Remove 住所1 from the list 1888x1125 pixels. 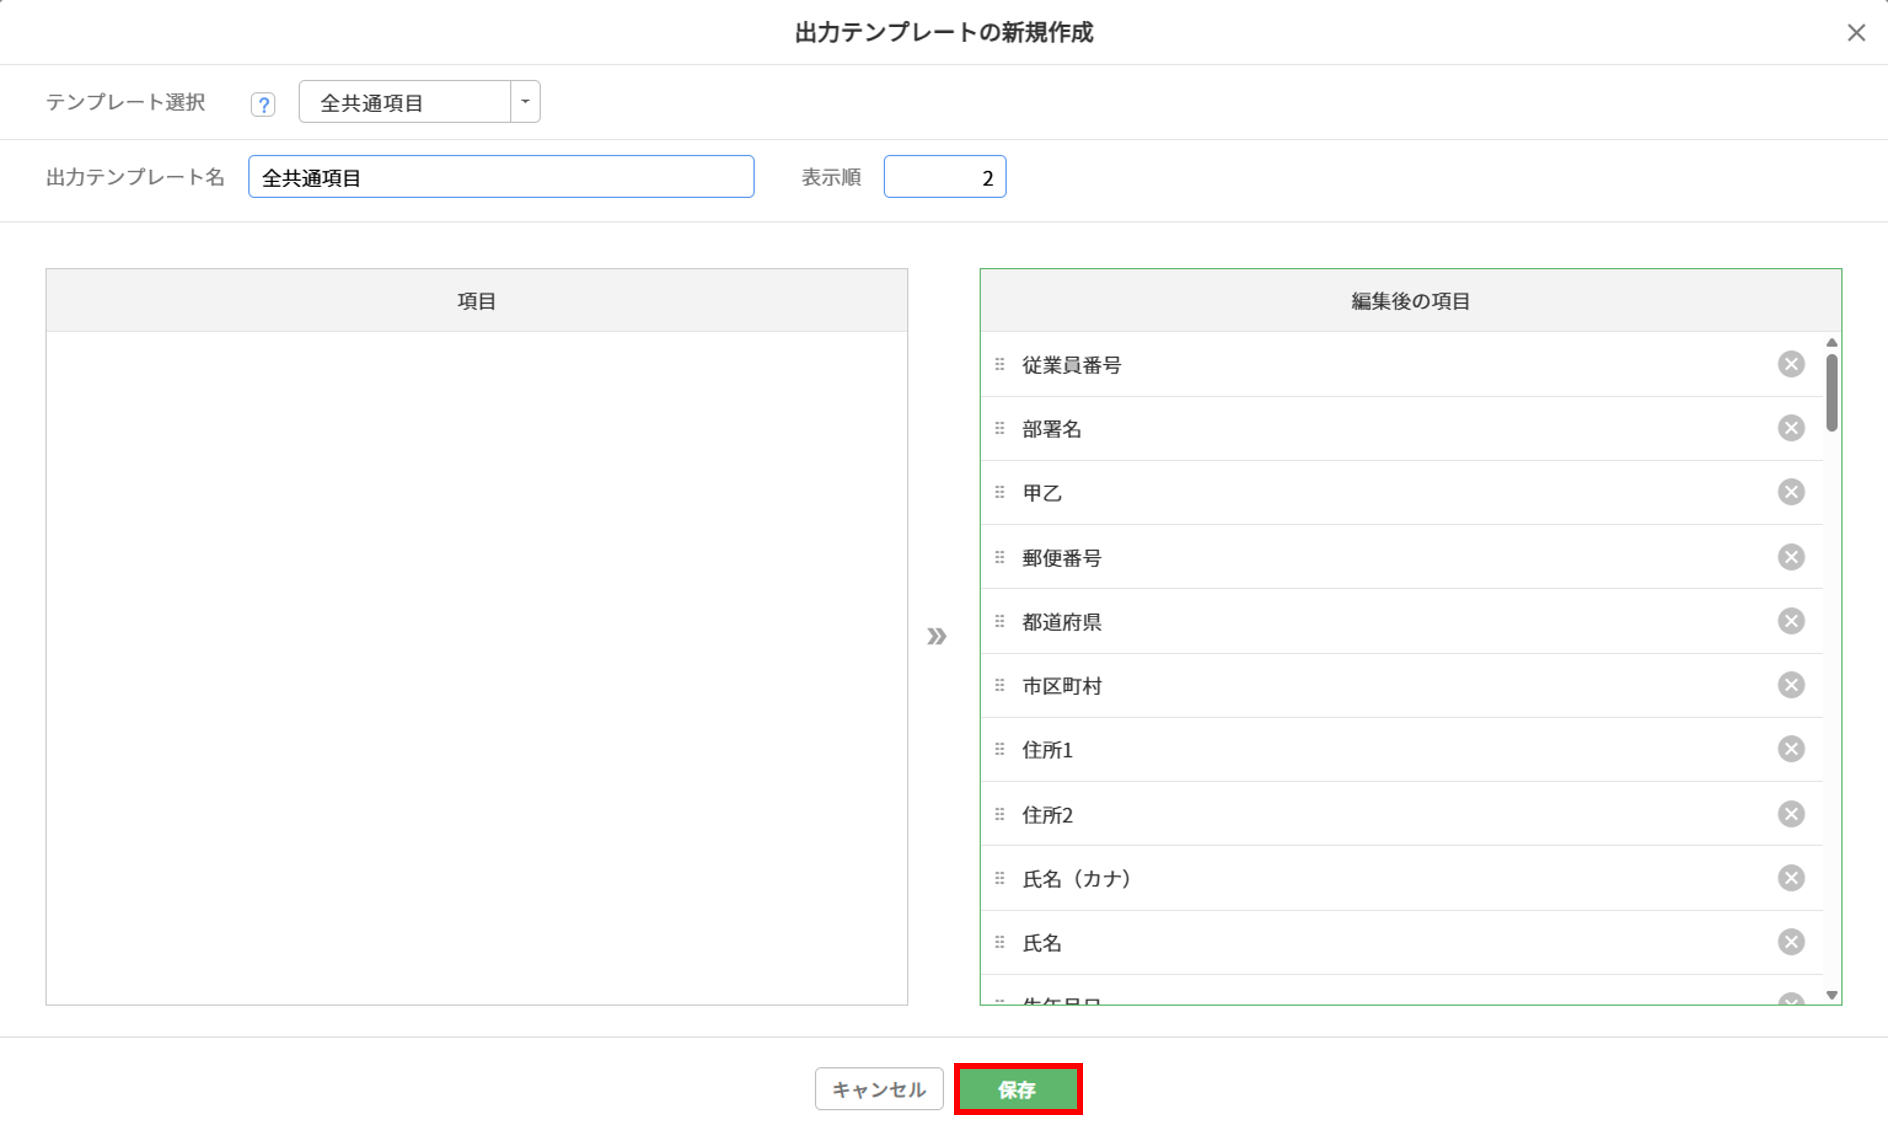[x=1790, y=749]
